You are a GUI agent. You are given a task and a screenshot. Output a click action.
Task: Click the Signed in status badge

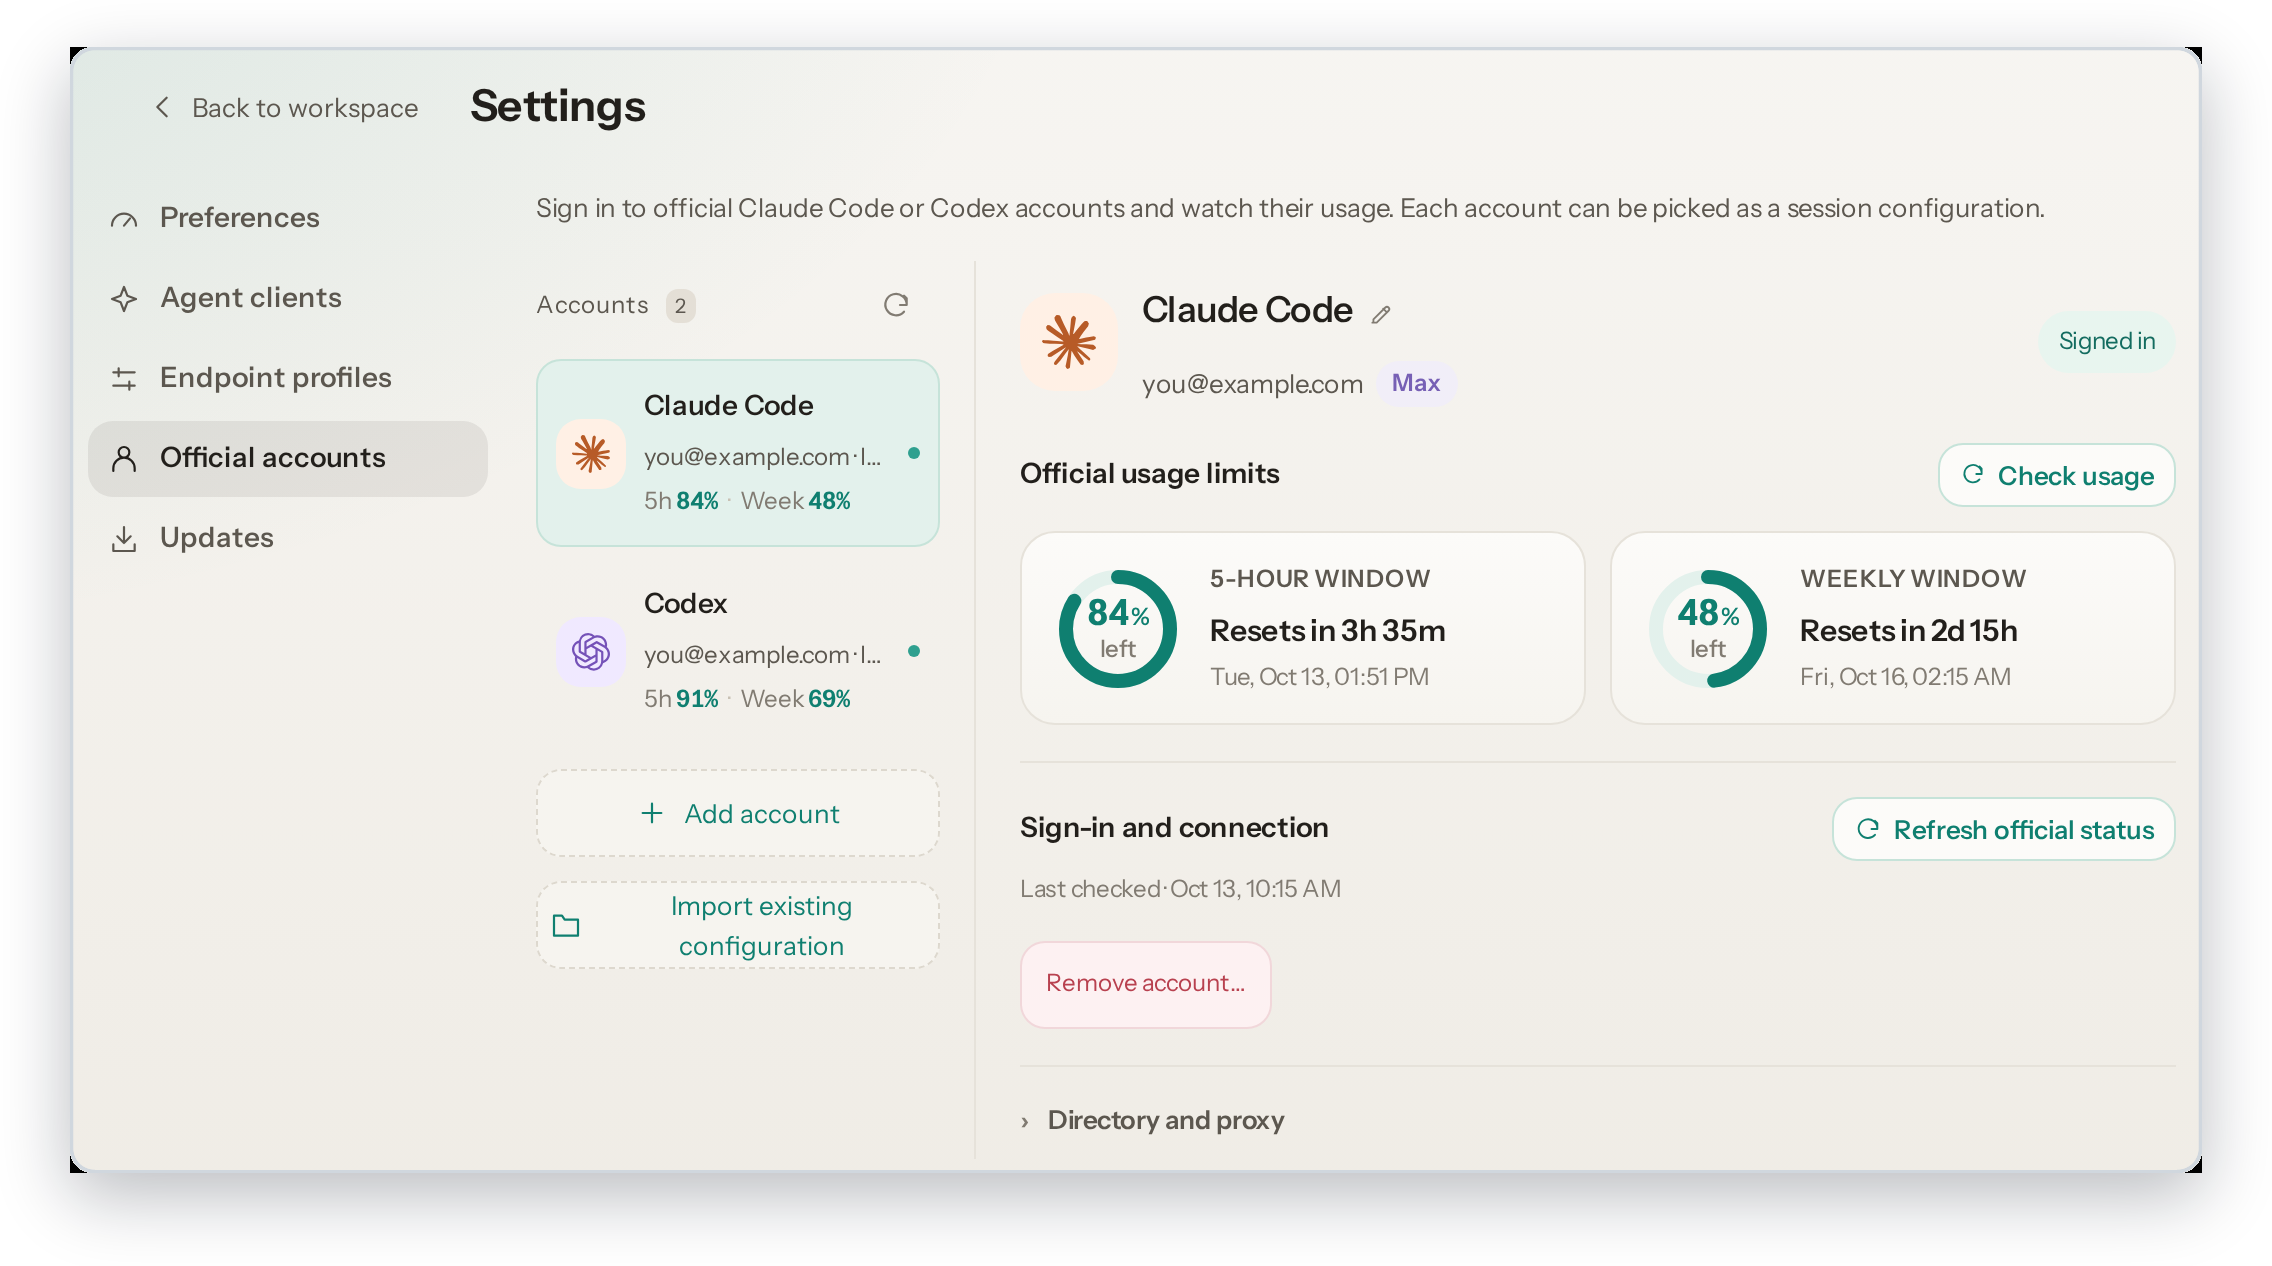click(2107, 341)
